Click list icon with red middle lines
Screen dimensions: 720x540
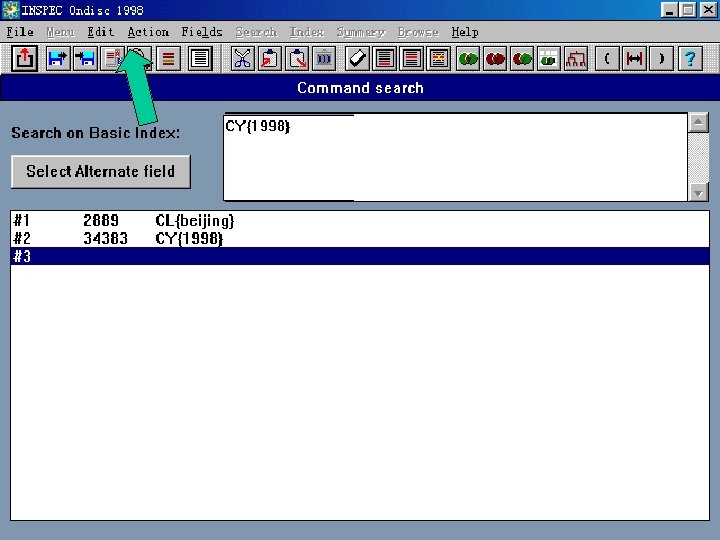click(411, 59)
